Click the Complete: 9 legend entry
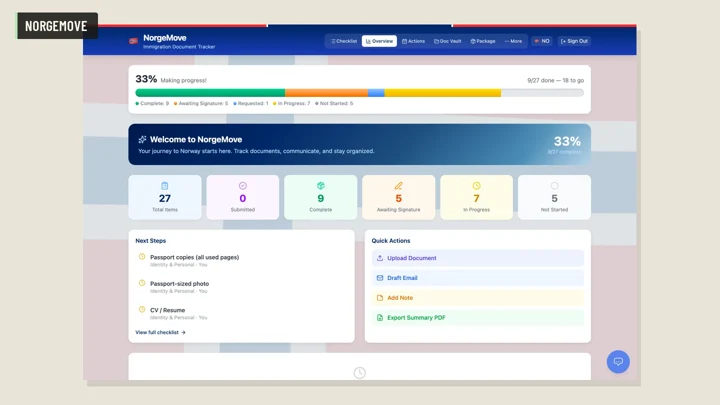720x405 pixels. pos(152,103)
